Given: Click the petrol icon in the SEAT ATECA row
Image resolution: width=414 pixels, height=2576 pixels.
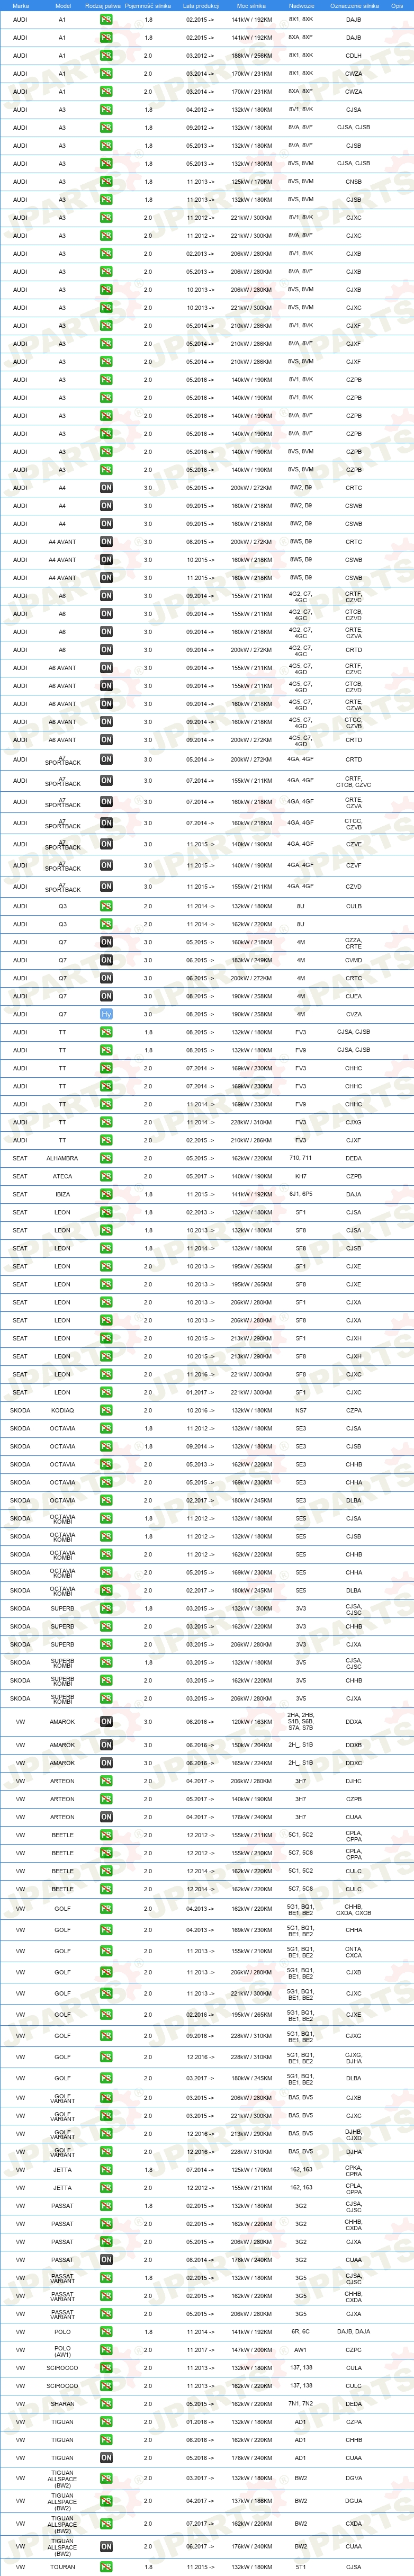Looking at the screenshot, I should [106, 1176].
